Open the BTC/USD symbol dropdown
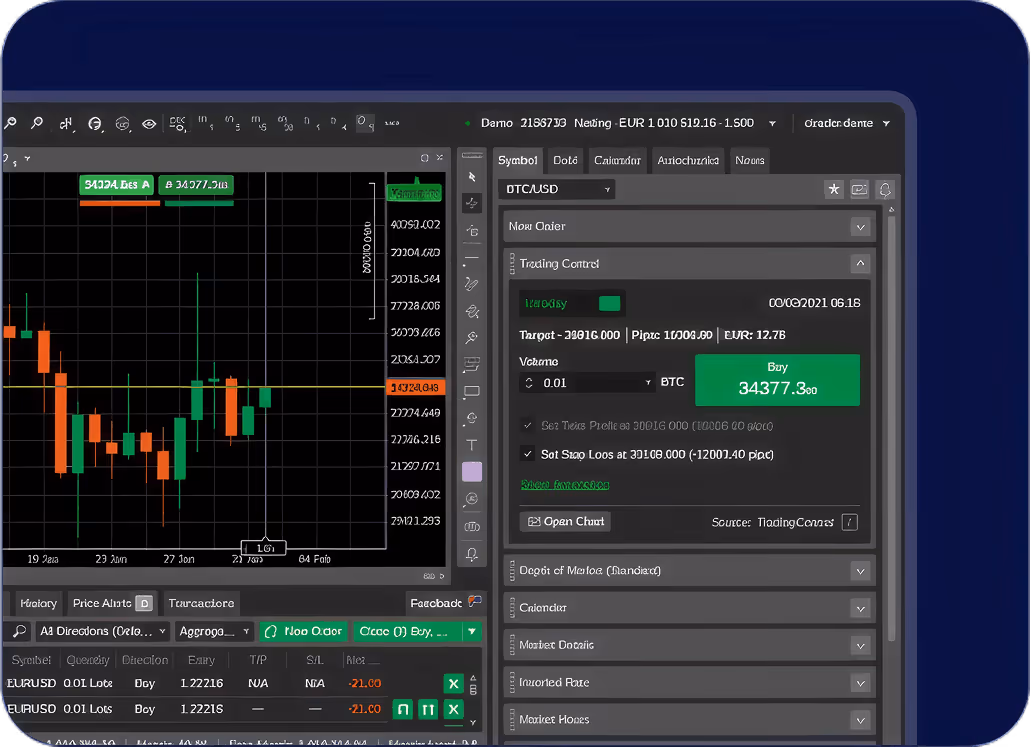 click(557, 189)
